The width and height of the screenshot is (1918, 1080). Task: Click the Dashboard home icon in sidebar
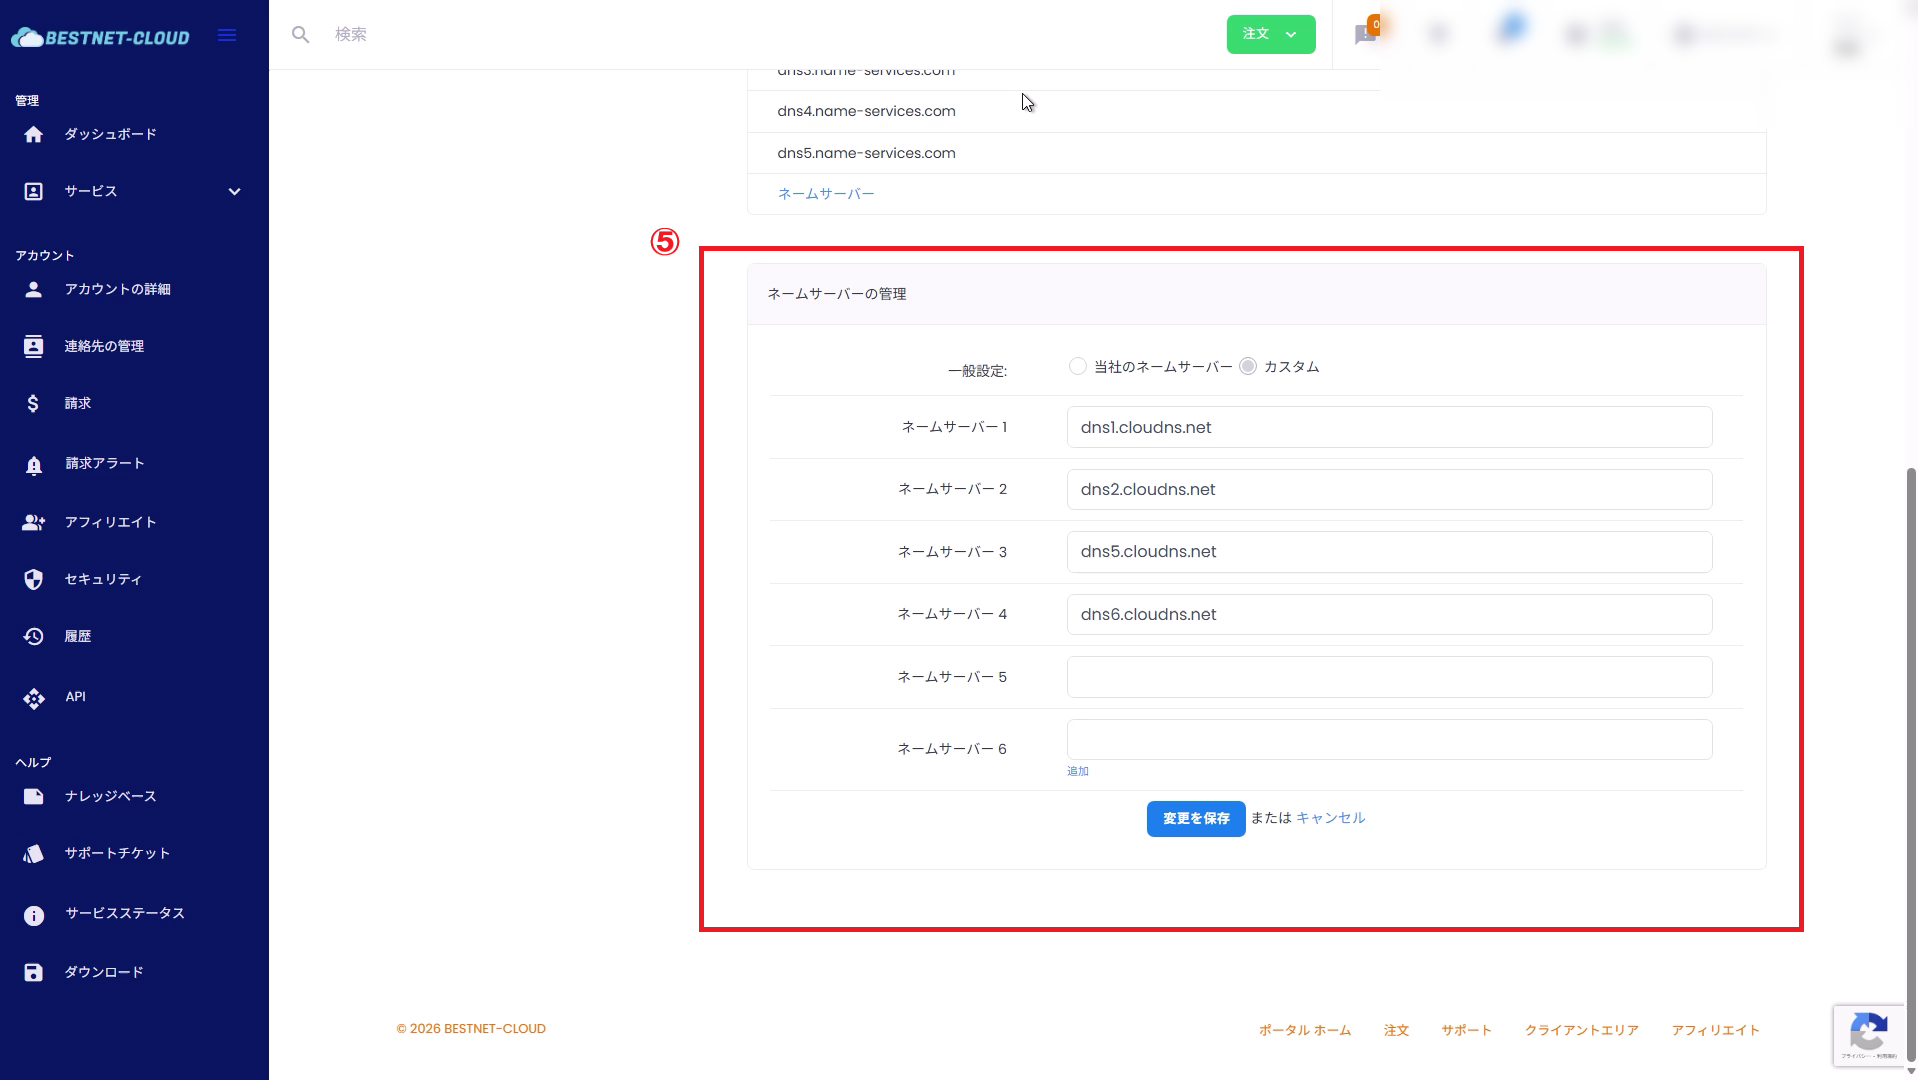click(33, 134)
